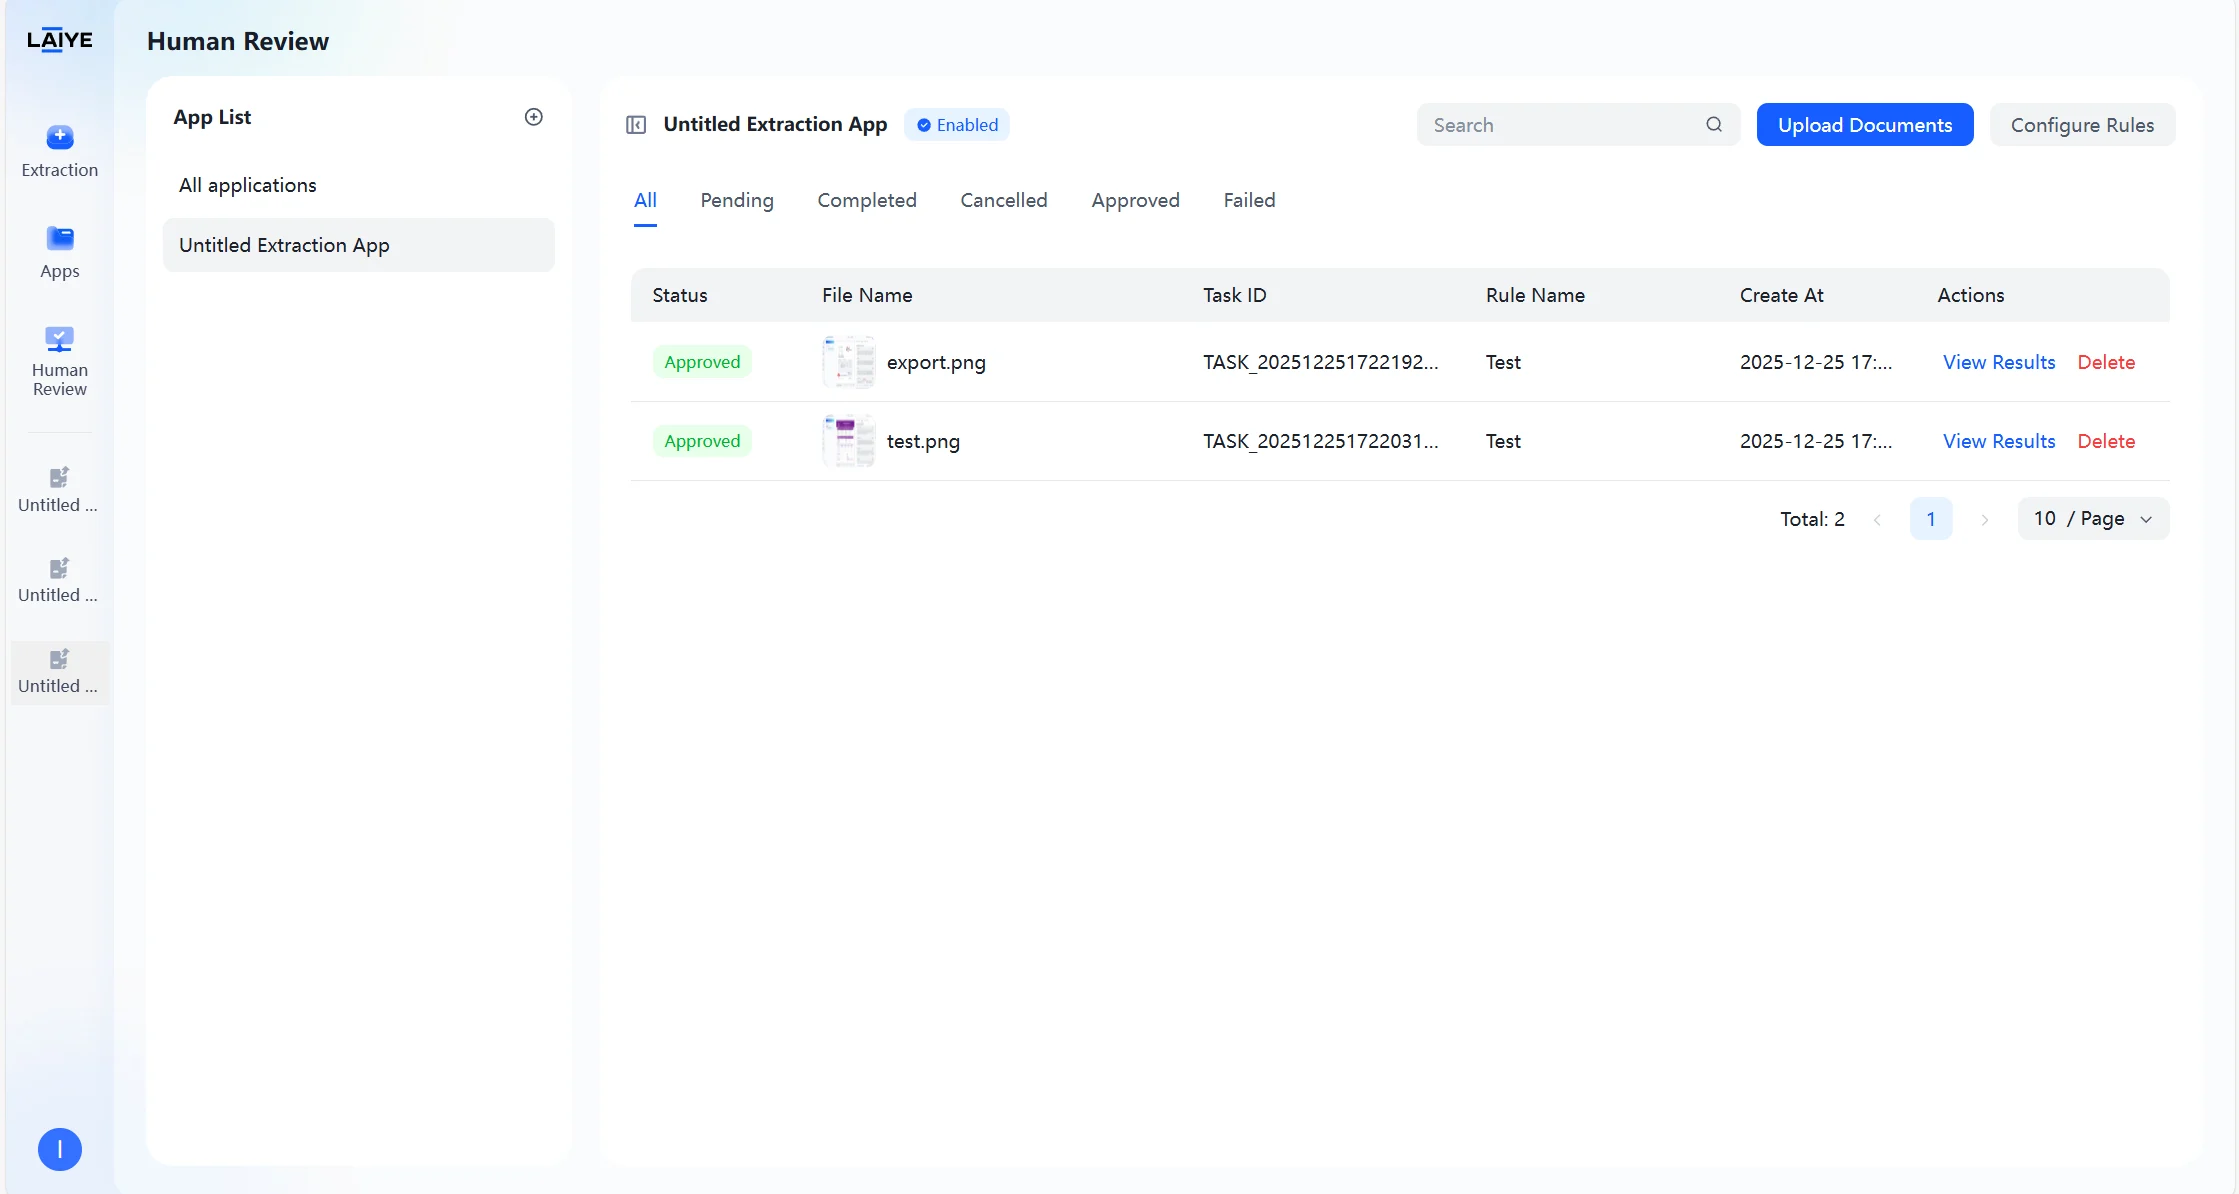Delete the export.png task
The image size is (2239, 1194).
pos(2106,362)
